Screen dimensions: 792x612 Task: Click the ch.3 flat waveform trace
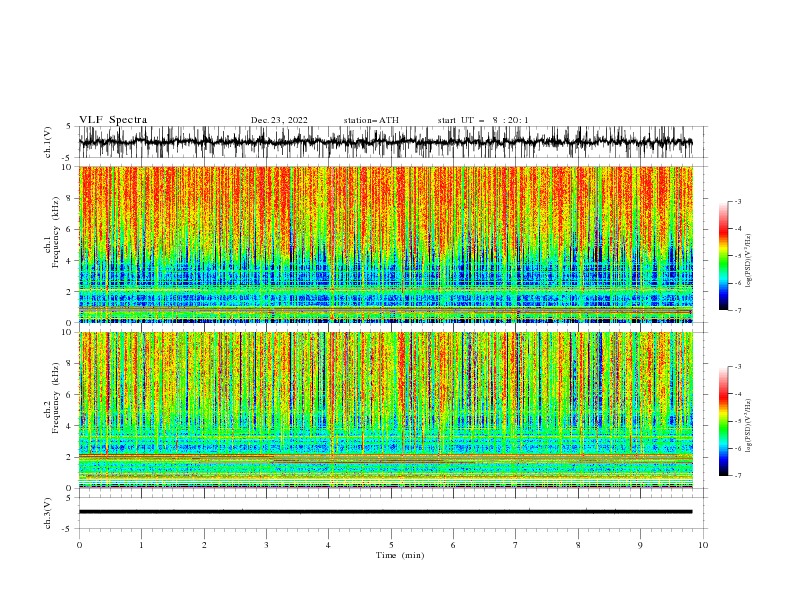[386, 512]
